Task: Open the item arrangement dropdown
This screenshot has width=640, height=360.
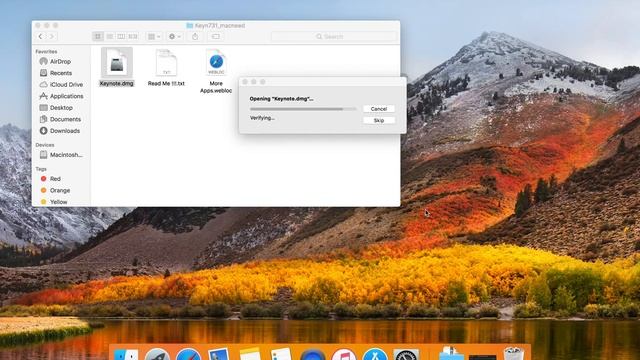Action: 154,36
